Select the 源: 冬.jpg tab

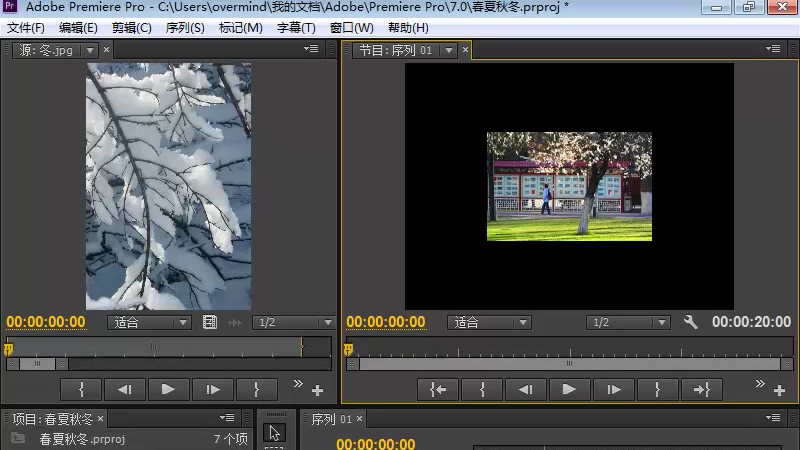pos(46,51)
